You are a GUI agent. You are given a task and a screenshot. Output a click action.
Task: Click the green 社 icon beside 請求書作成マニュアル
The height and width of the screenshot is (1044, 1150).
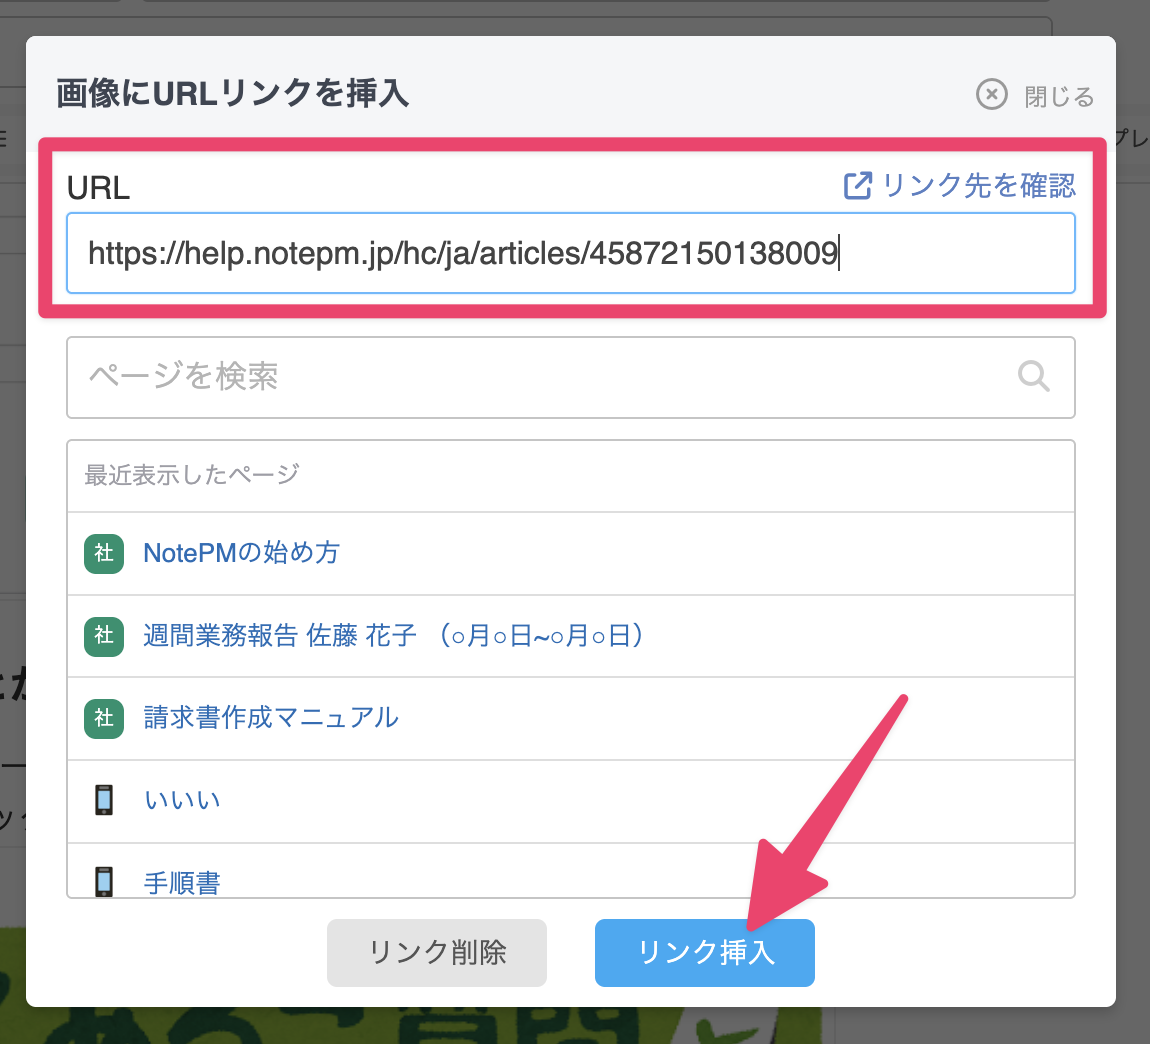pyautogui.click(x=104, y=718)
